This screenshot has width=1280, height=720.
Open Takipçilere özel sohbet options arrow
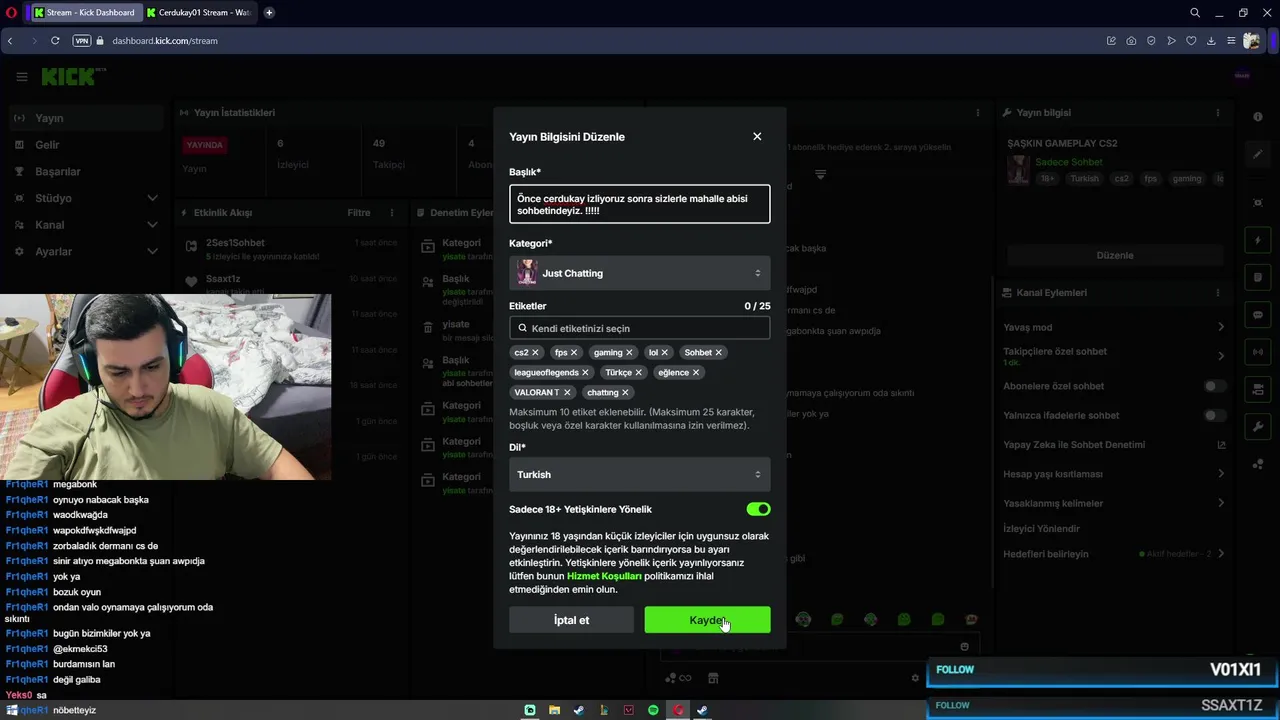tap(1221, 356)
